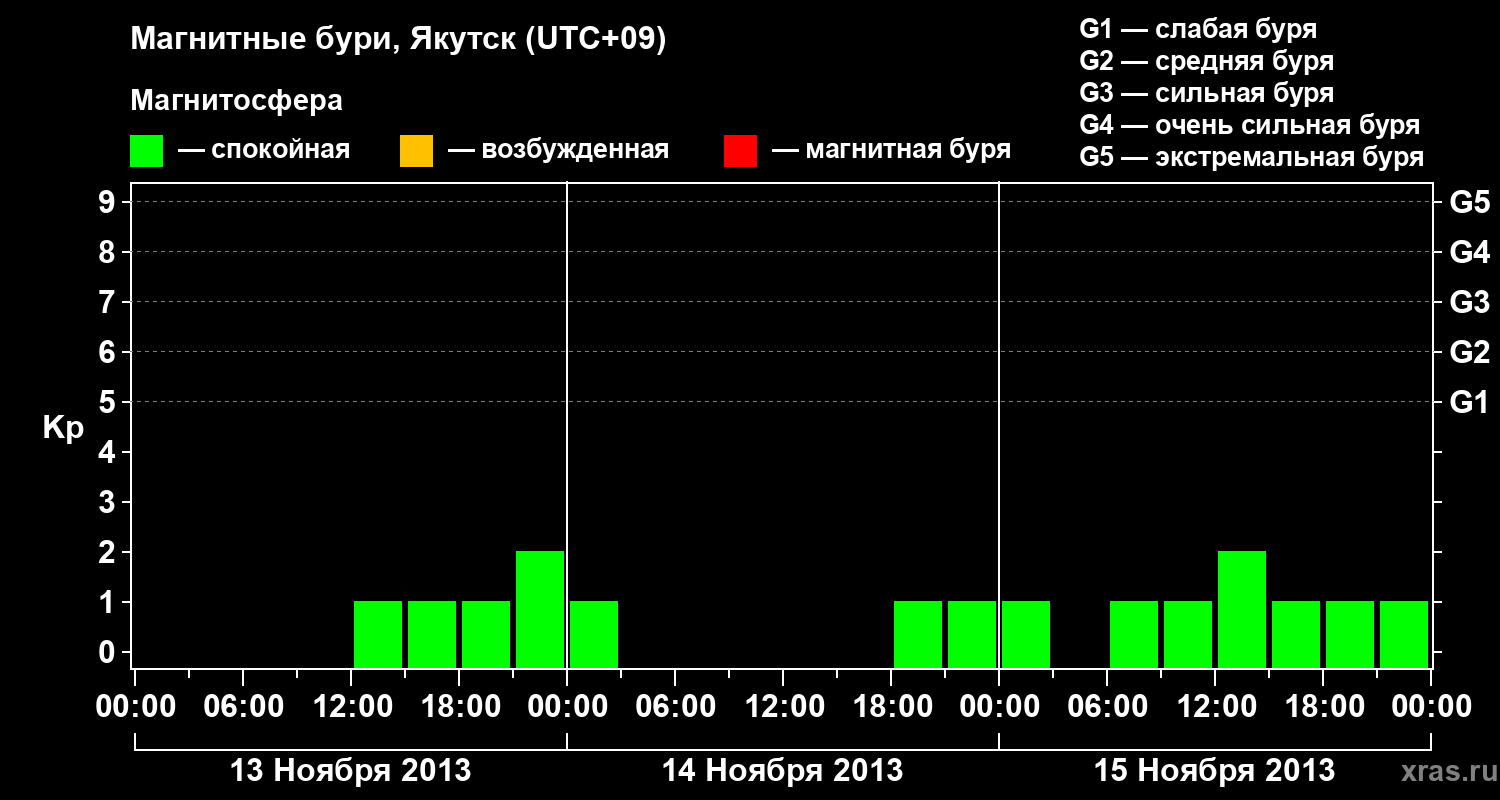Click the '14 Ноября 2013' date label
The width and height of the screenshot is (1500, 800).
(x=783, y=771)
